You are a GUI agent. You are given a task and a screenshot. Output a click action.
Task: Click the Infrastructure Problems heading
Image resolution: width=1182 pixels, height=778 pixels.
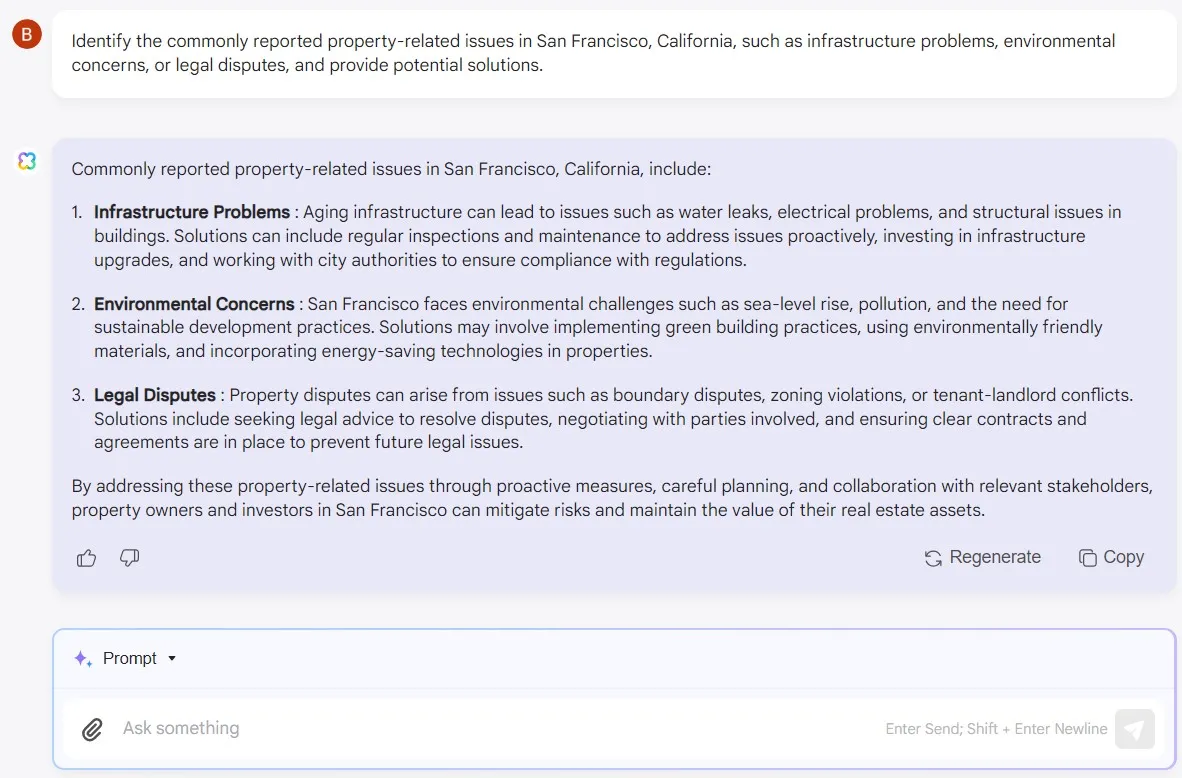pyautogui.click(x=192, y=212)
